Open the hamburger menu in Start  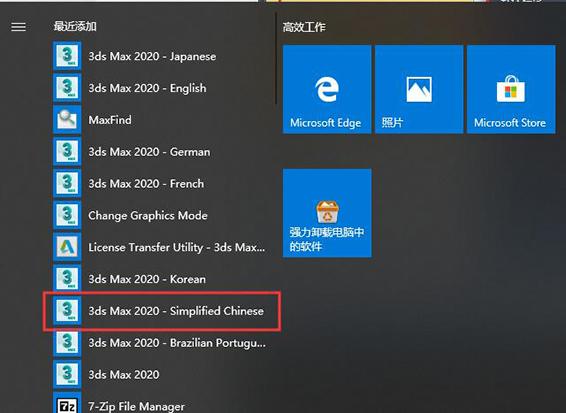(x=18, y=27)
